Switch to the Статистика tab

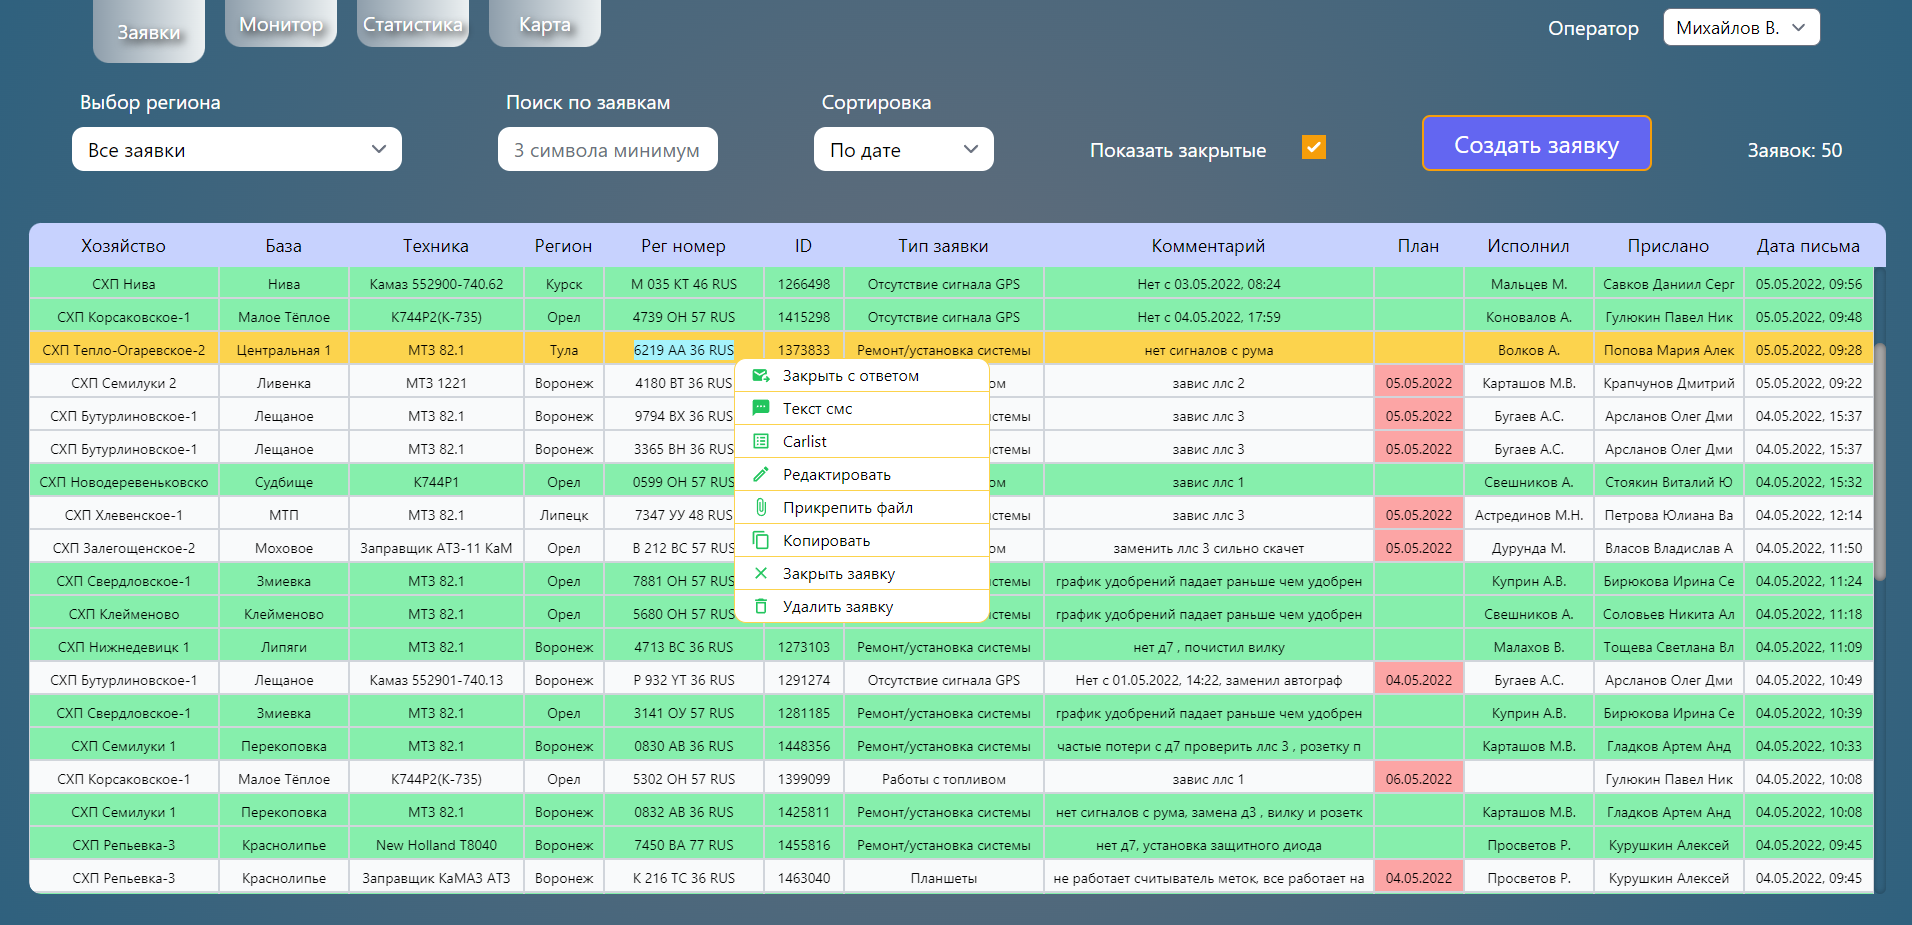tap(412, 22)
